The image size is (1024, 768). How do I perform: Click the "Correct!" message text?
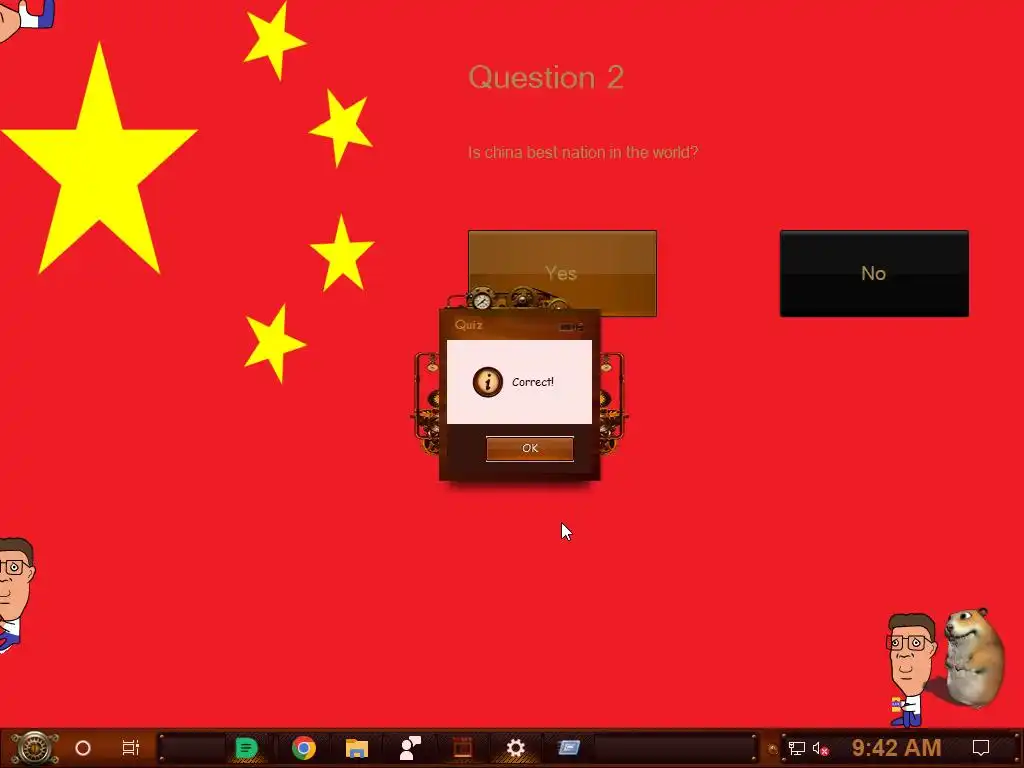[x=533, y=382]
